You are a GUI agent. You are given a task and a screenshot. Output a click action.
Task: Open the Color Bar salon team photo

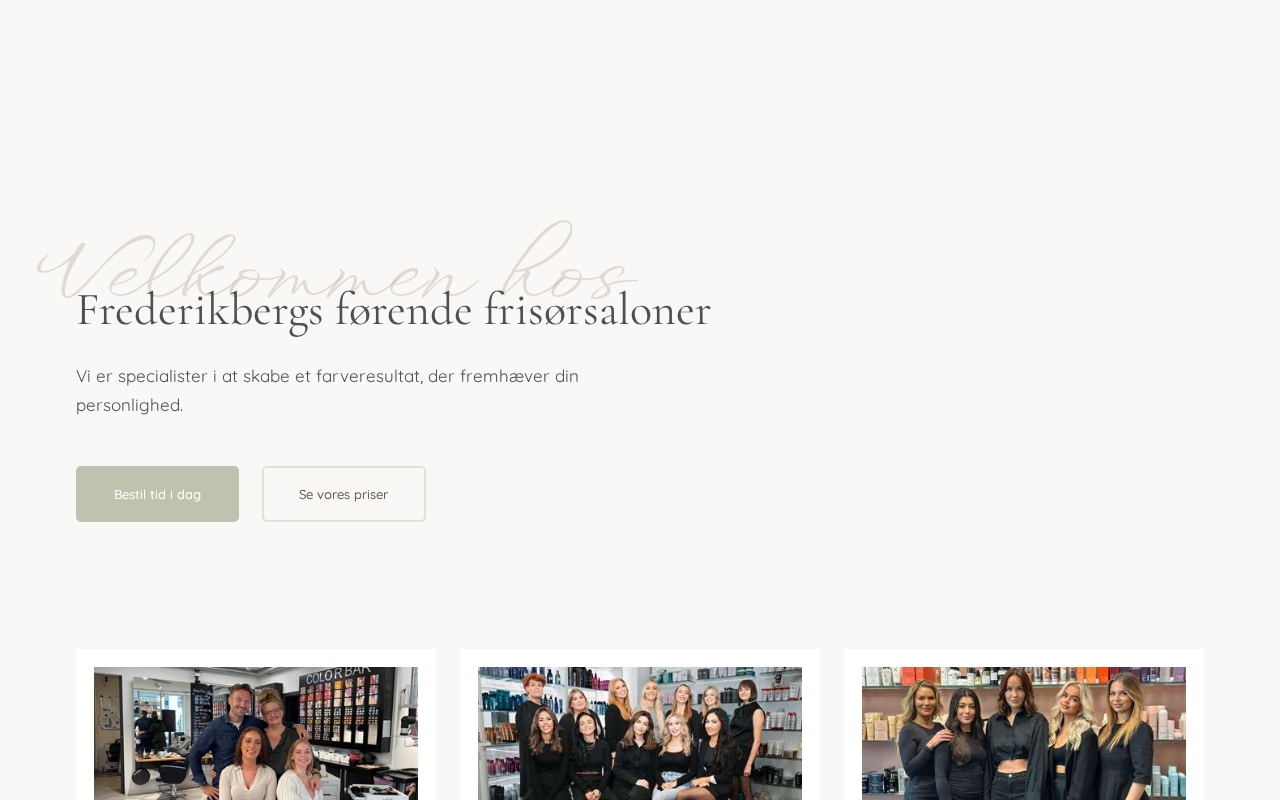[x=256, y=733]
